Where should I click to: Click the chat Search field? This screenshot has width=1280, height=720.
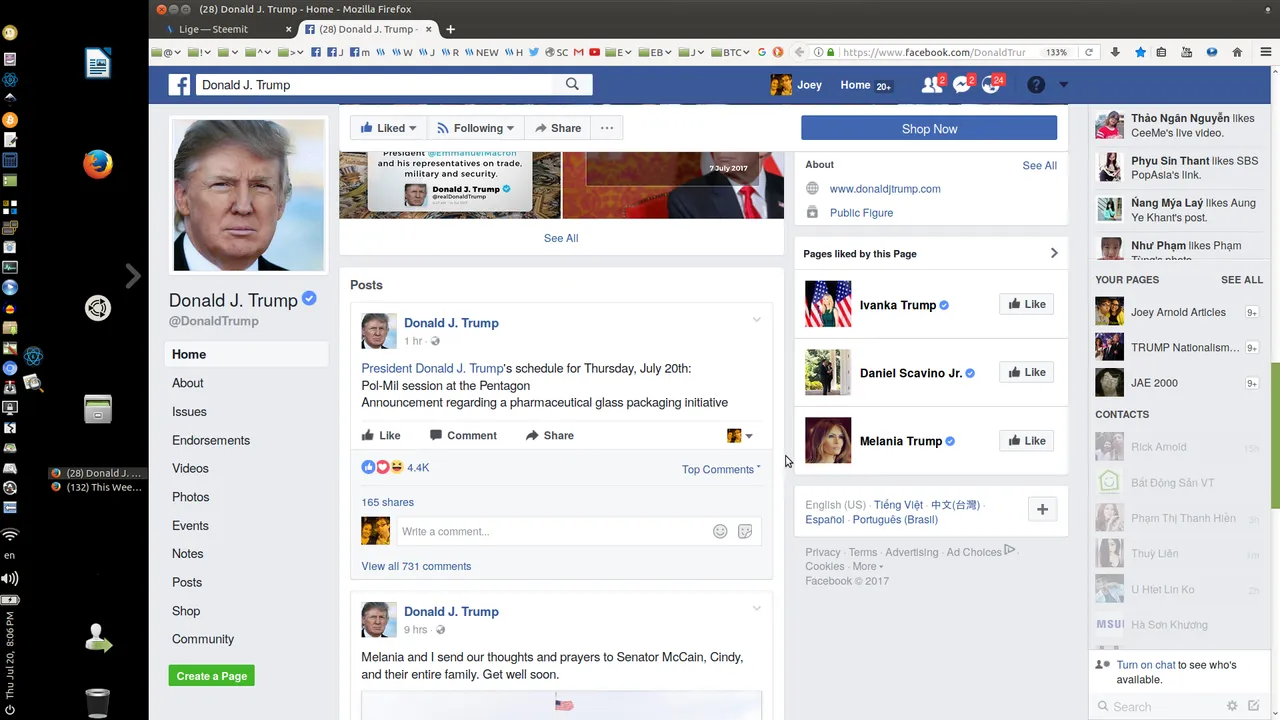tap(1160, 706)
